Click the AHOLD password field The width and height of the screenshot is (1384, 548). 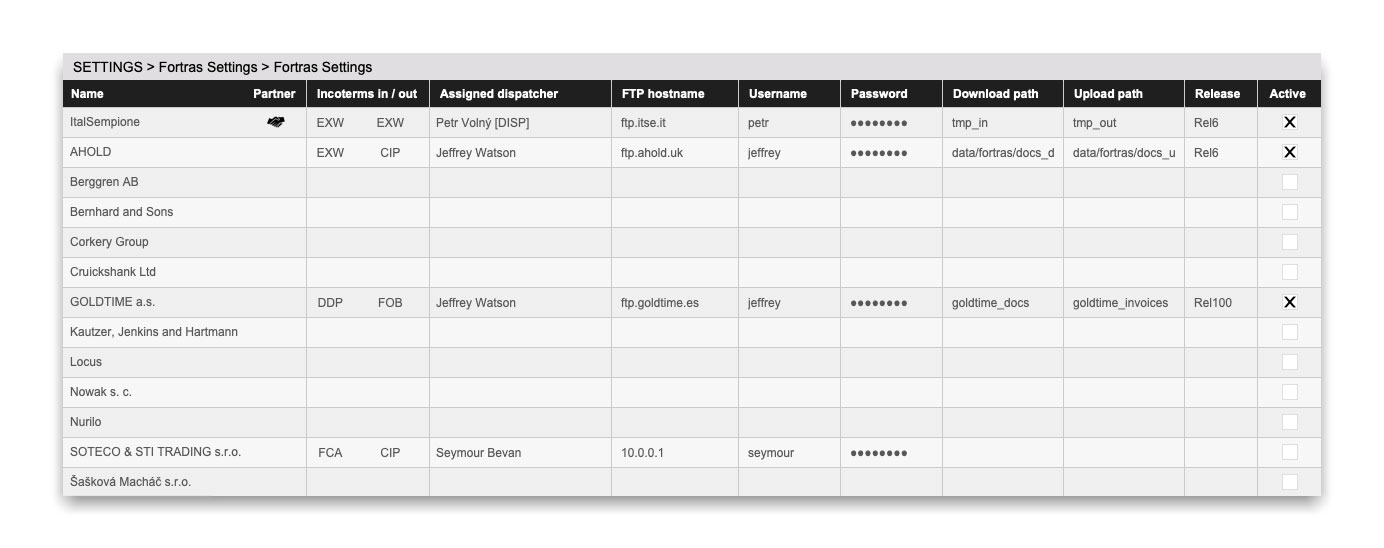click(879, 153)
